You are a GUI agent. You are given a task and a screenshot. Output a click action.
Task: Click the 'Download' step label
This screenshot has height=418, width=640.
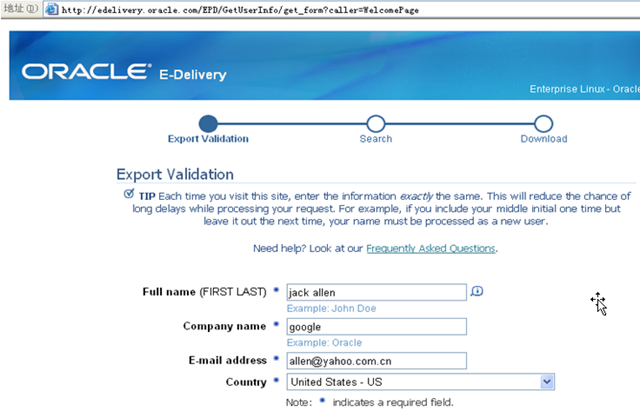click(543, 139)
